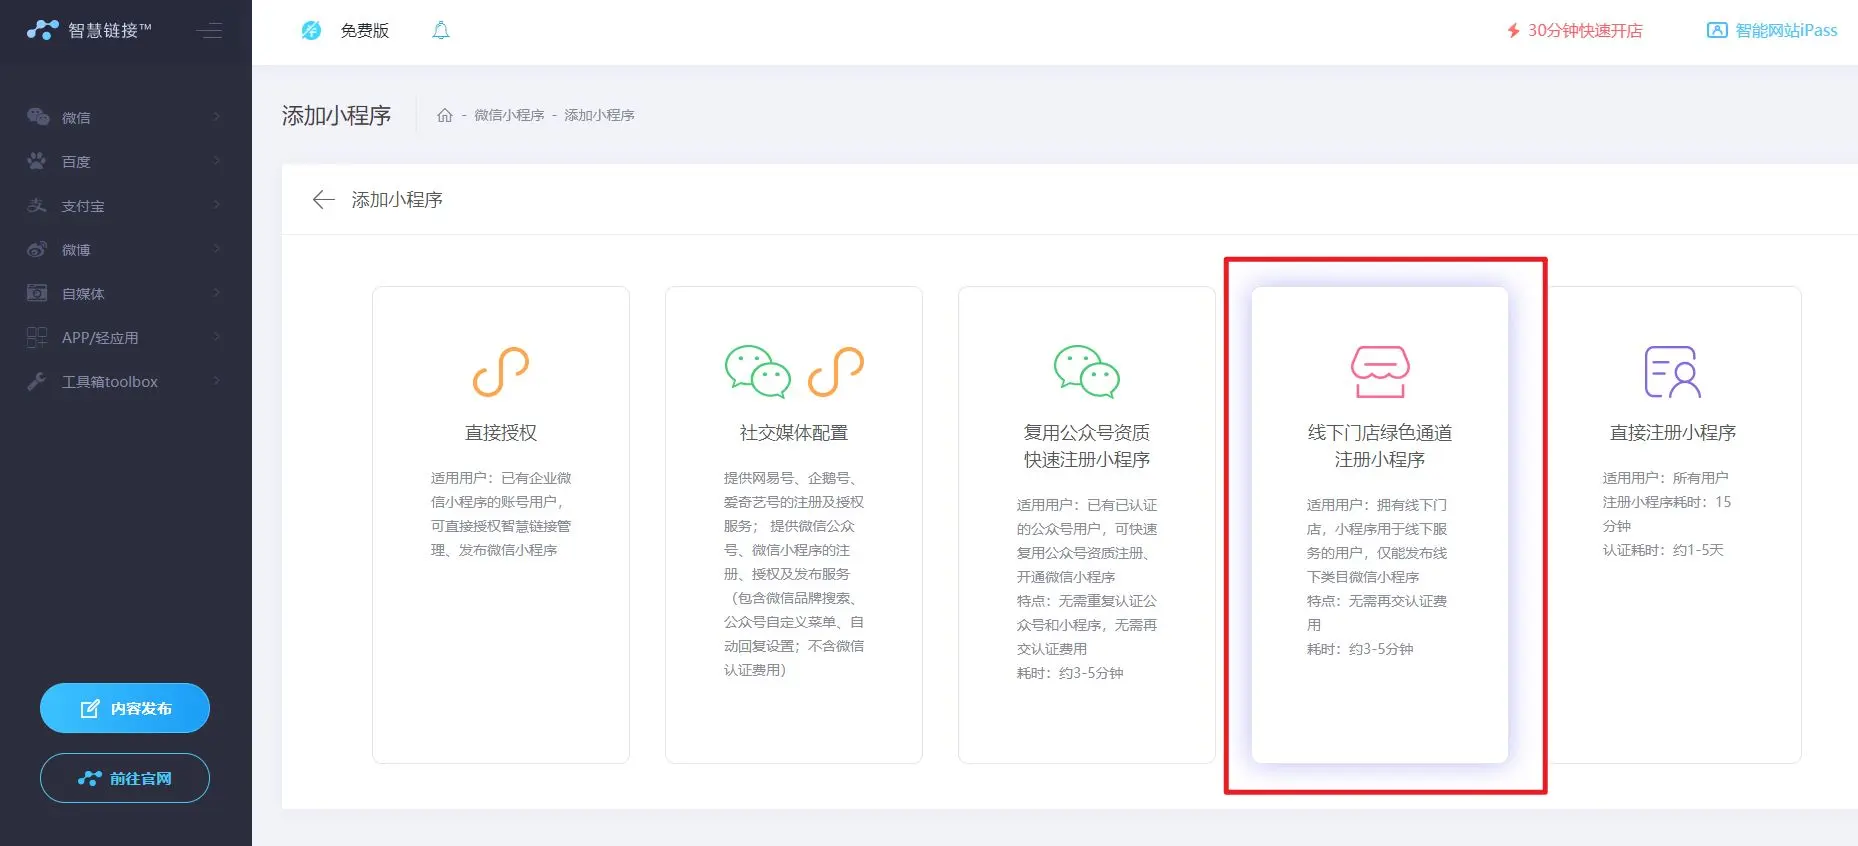Toggle the sidebar collapse hamburger icon

click(209, 31)
